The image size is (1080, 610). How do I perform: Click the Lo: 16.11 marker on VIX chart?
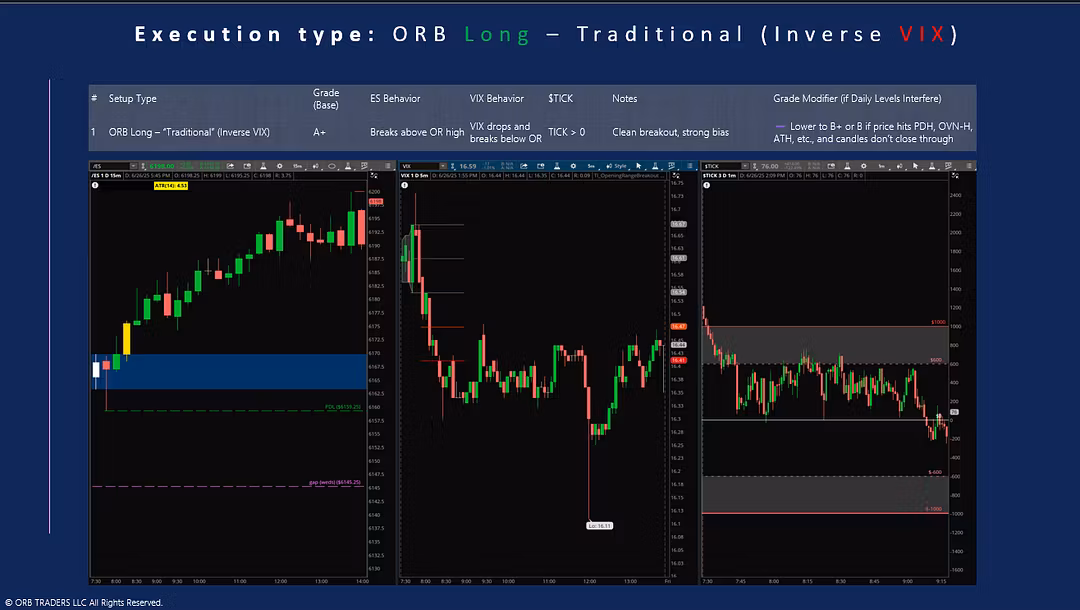[599, 524]
